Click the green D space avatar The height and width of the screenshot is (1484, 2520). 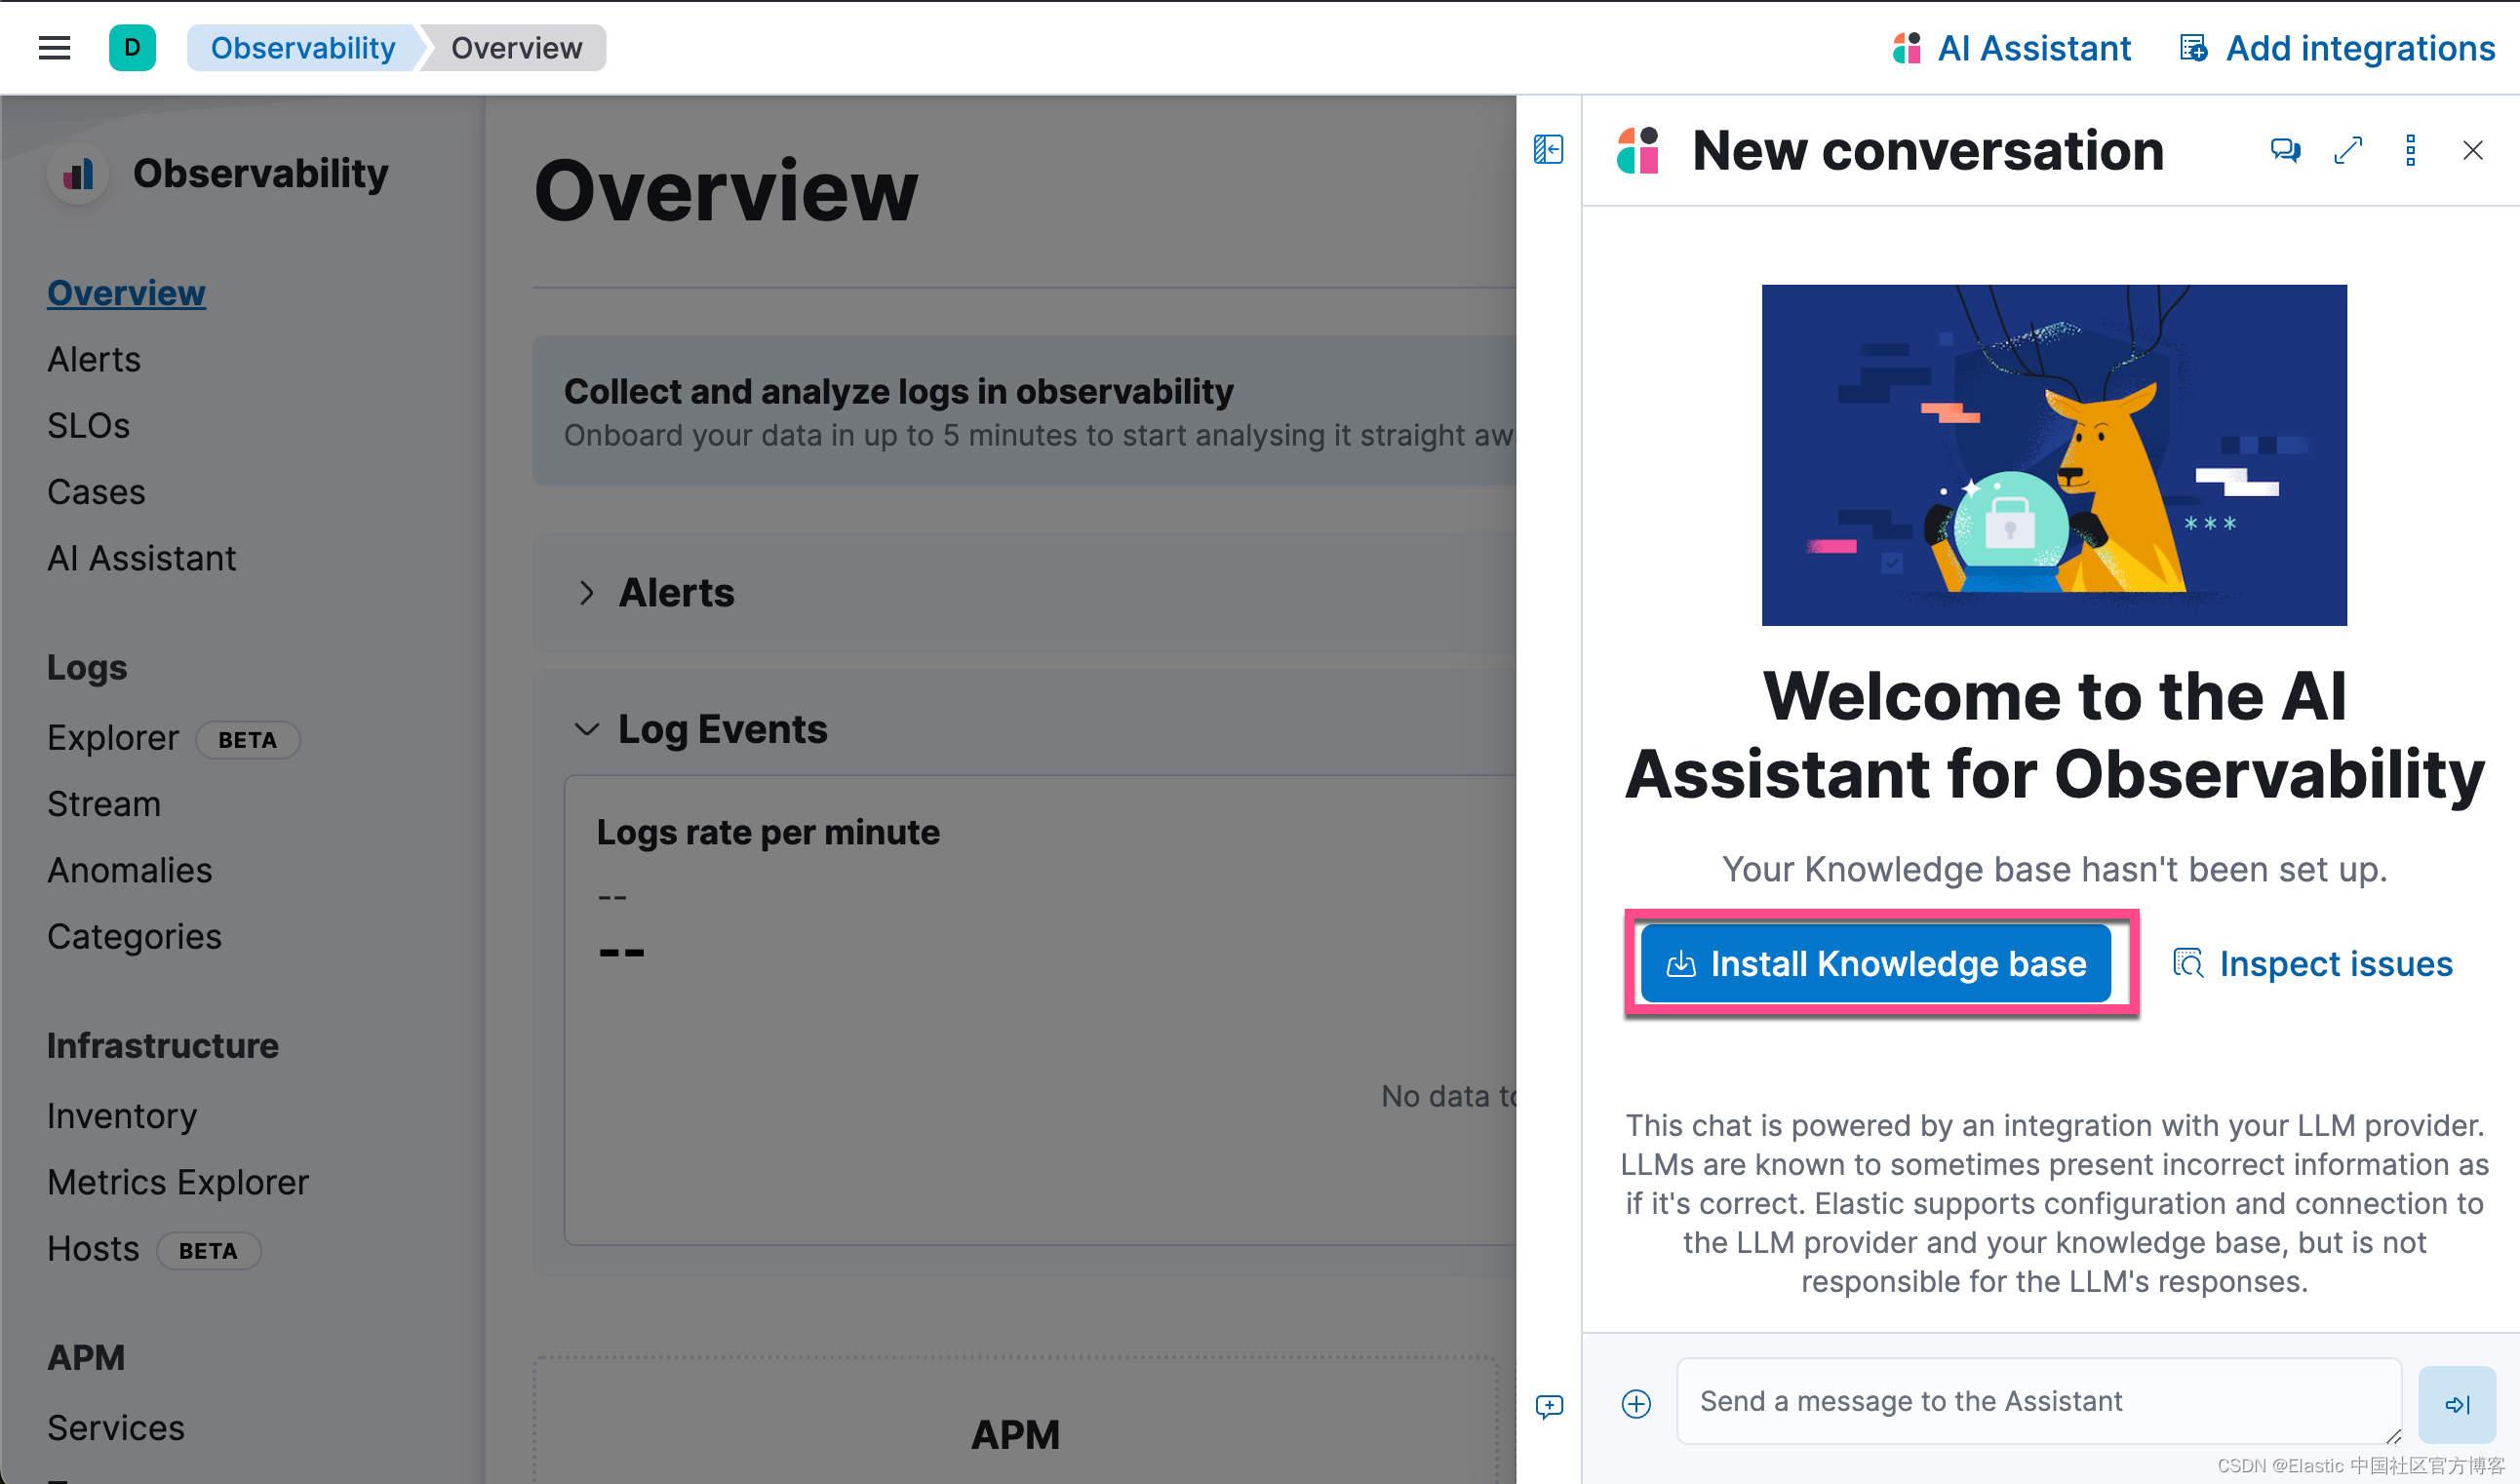[x=132, y=48]
